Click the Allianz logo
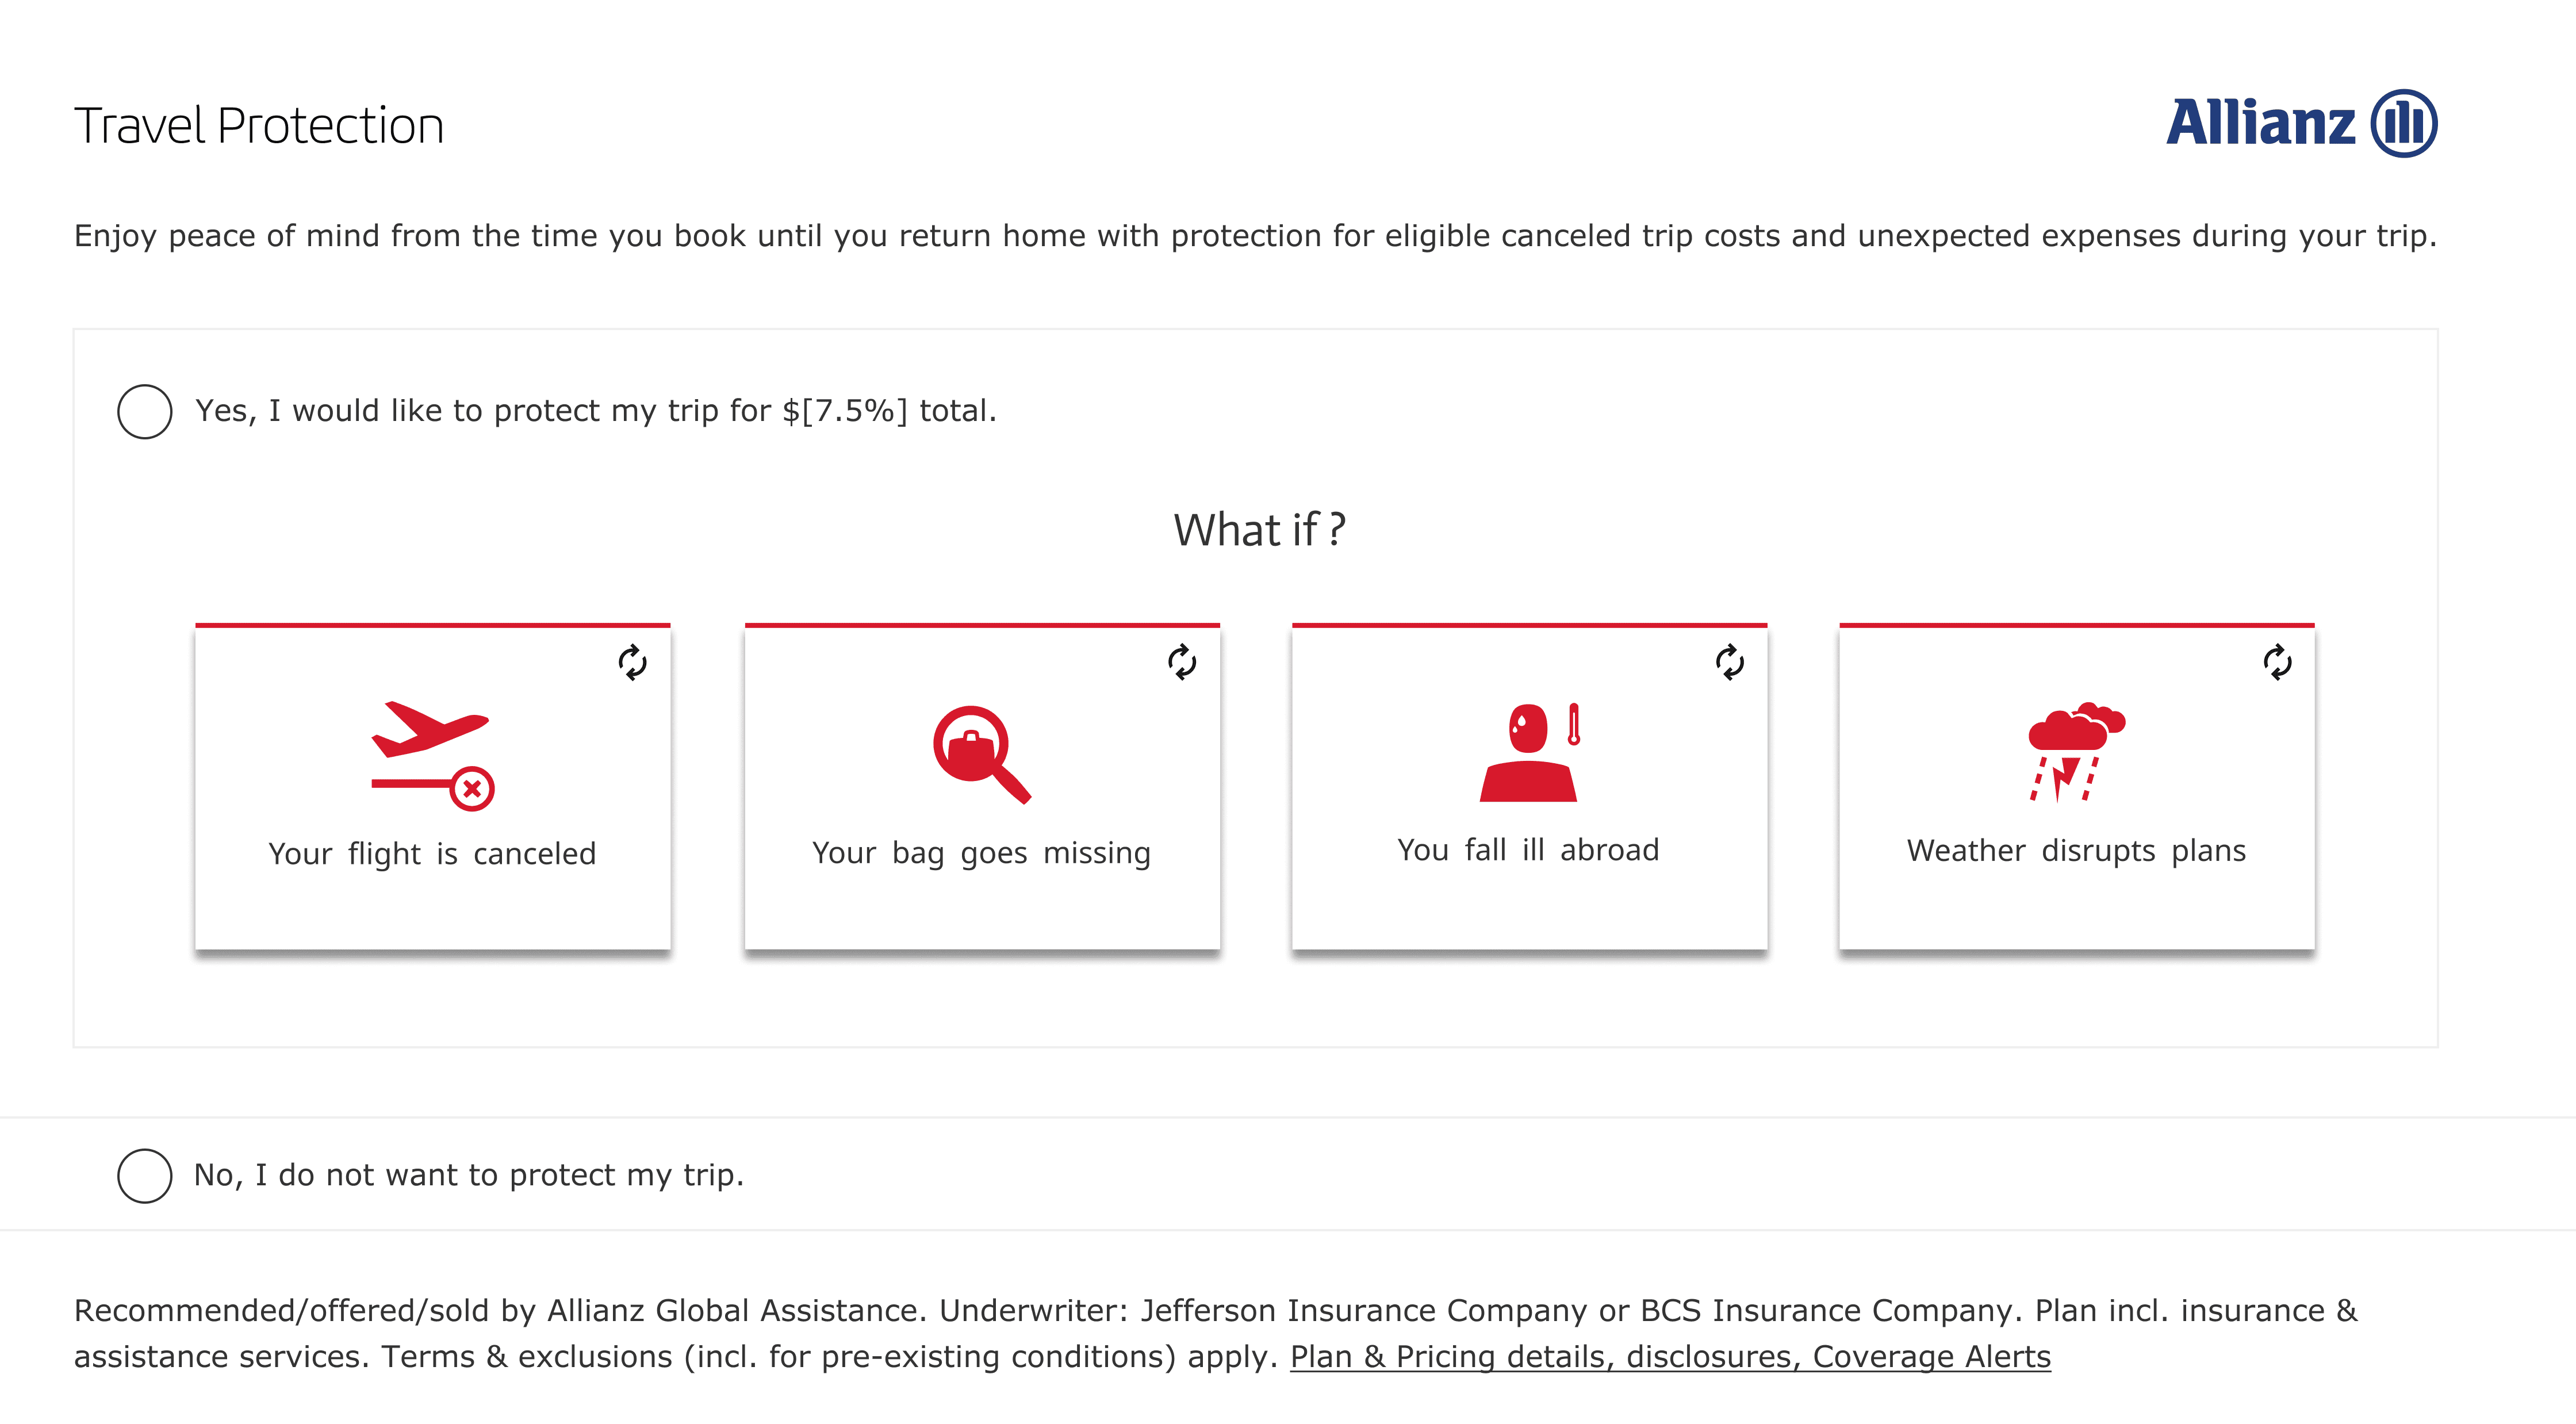2576x1424 pixels. (2301, 124)
